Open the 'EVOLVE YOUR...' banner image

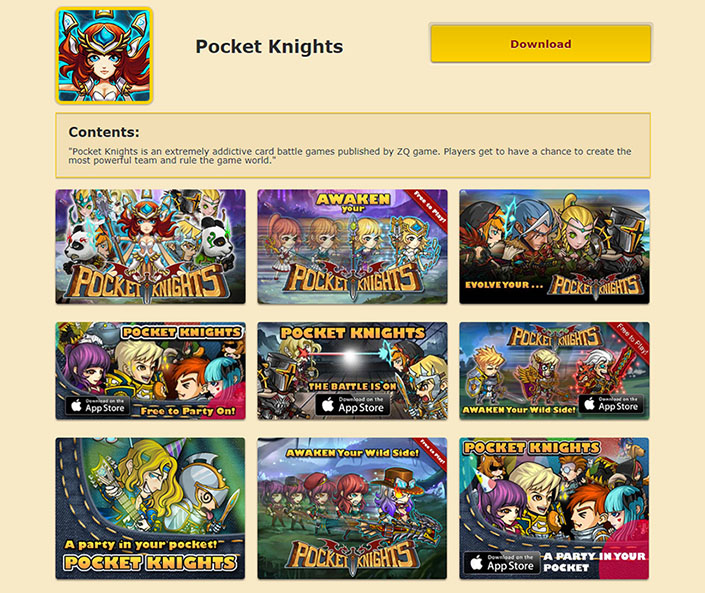coord(554,246)
